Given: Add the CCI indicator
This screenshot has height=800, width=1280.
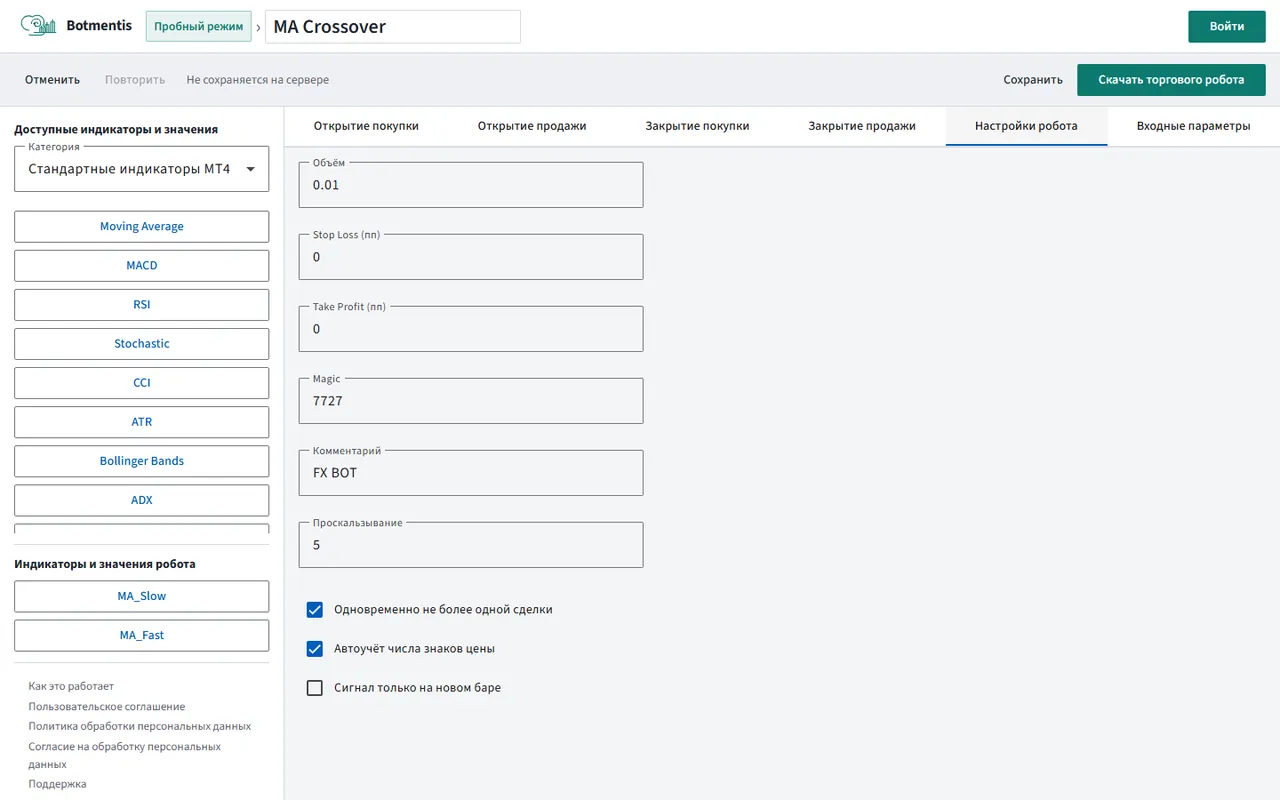Looking at the screenshot, I should point(142,382).
